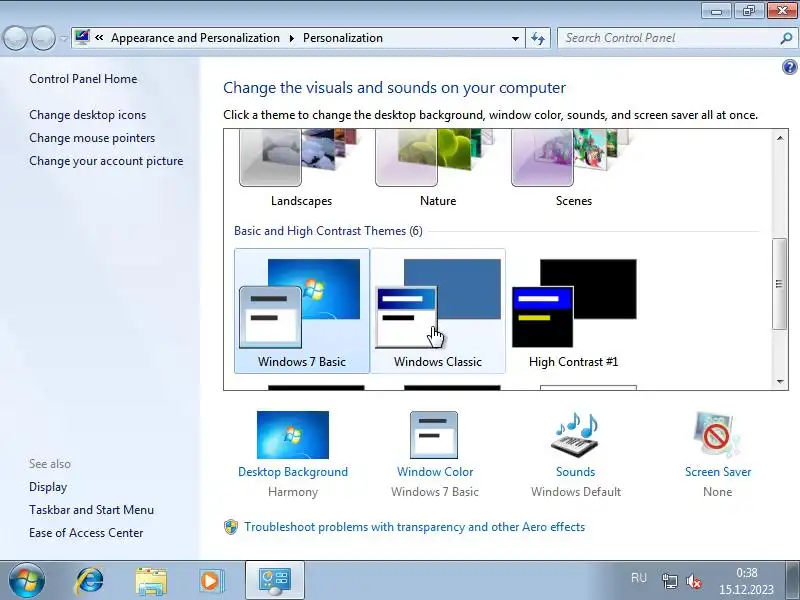This screenshot has height=600, width=800.
Task: Minimize the Personalization window
Action: pyautogui.click(x=717, y=10)
